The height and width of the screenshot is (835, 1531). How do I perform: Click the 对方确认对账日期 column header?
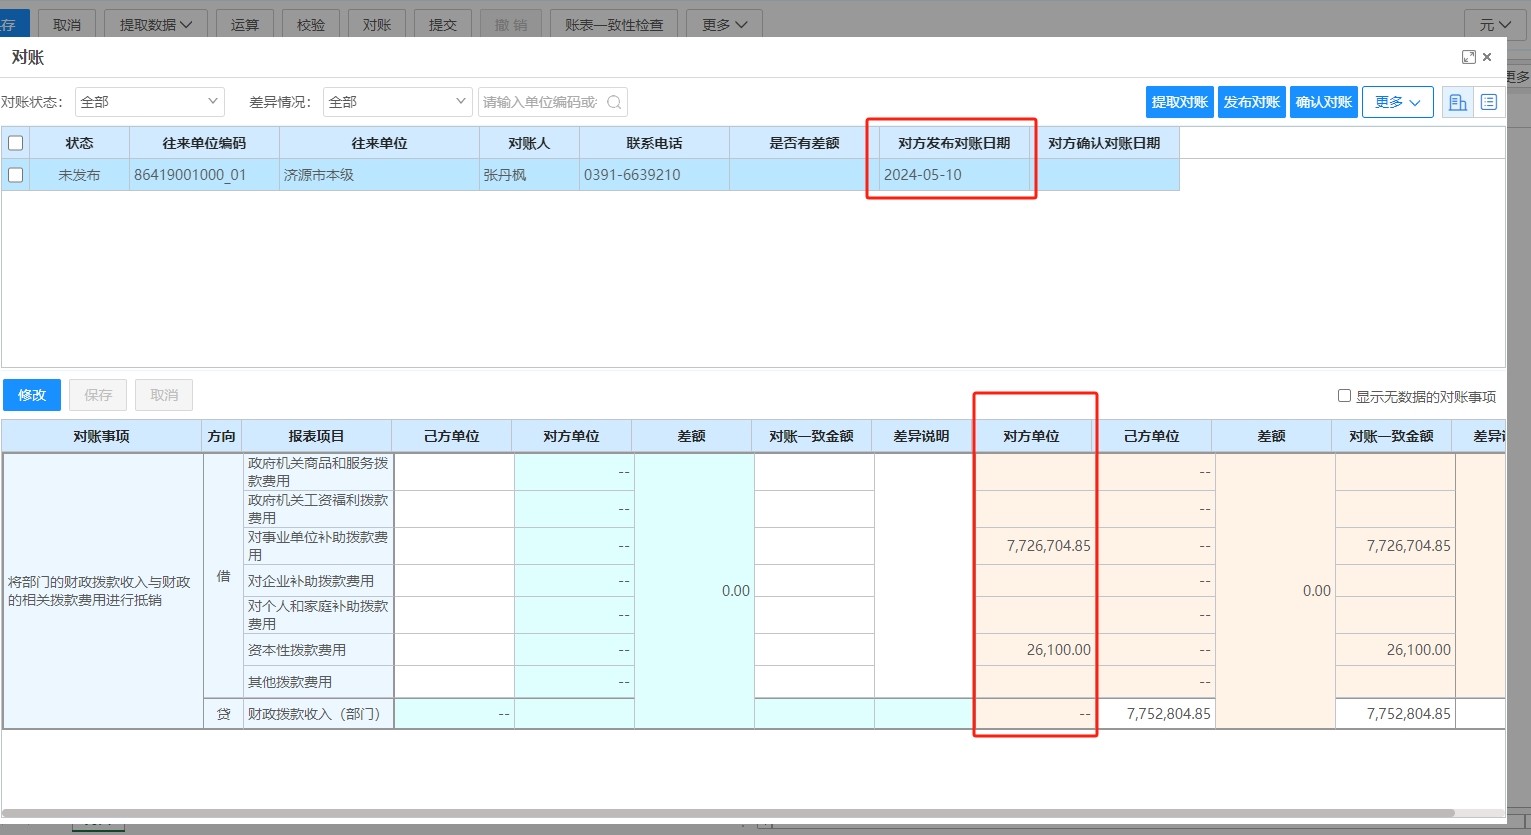coord(1104,143)
